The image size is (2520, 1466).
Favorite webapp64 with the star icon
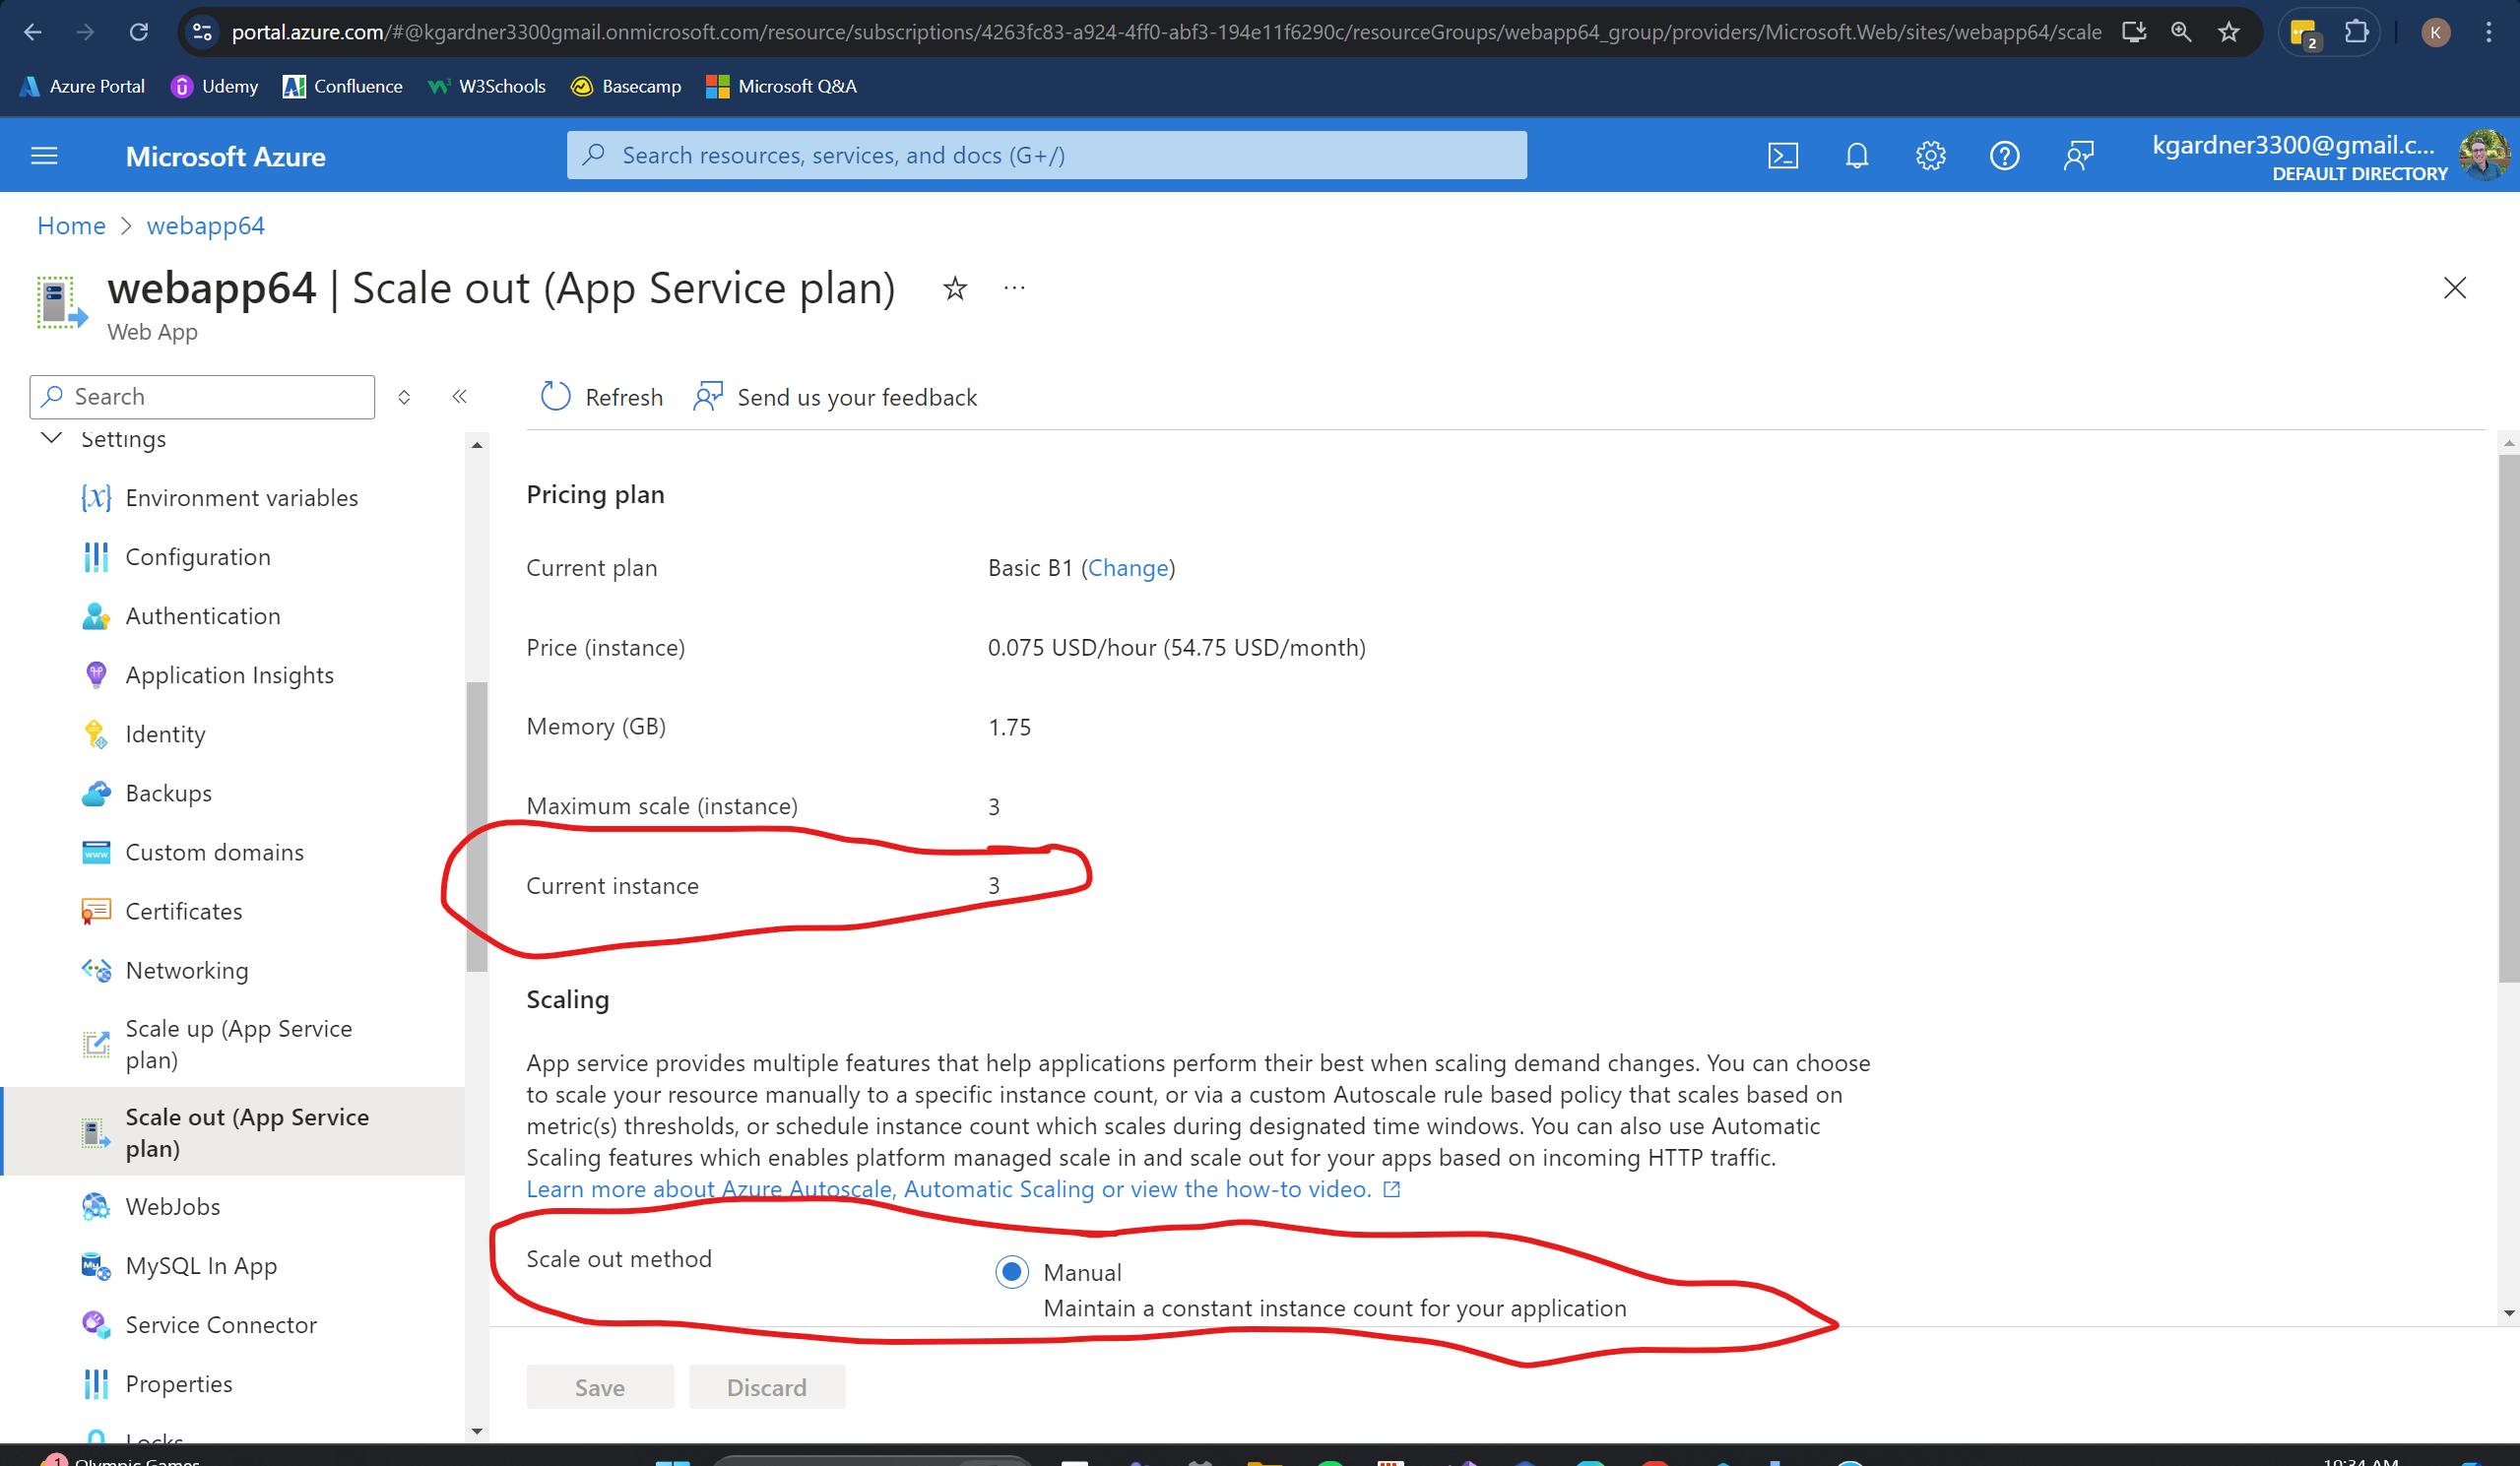click(955, 289)
